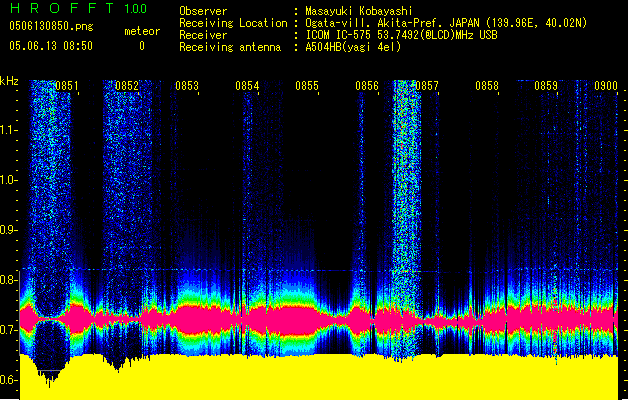629x400 pixels.
Task: Click the 0900 time marker
Action: click(606, 86)
